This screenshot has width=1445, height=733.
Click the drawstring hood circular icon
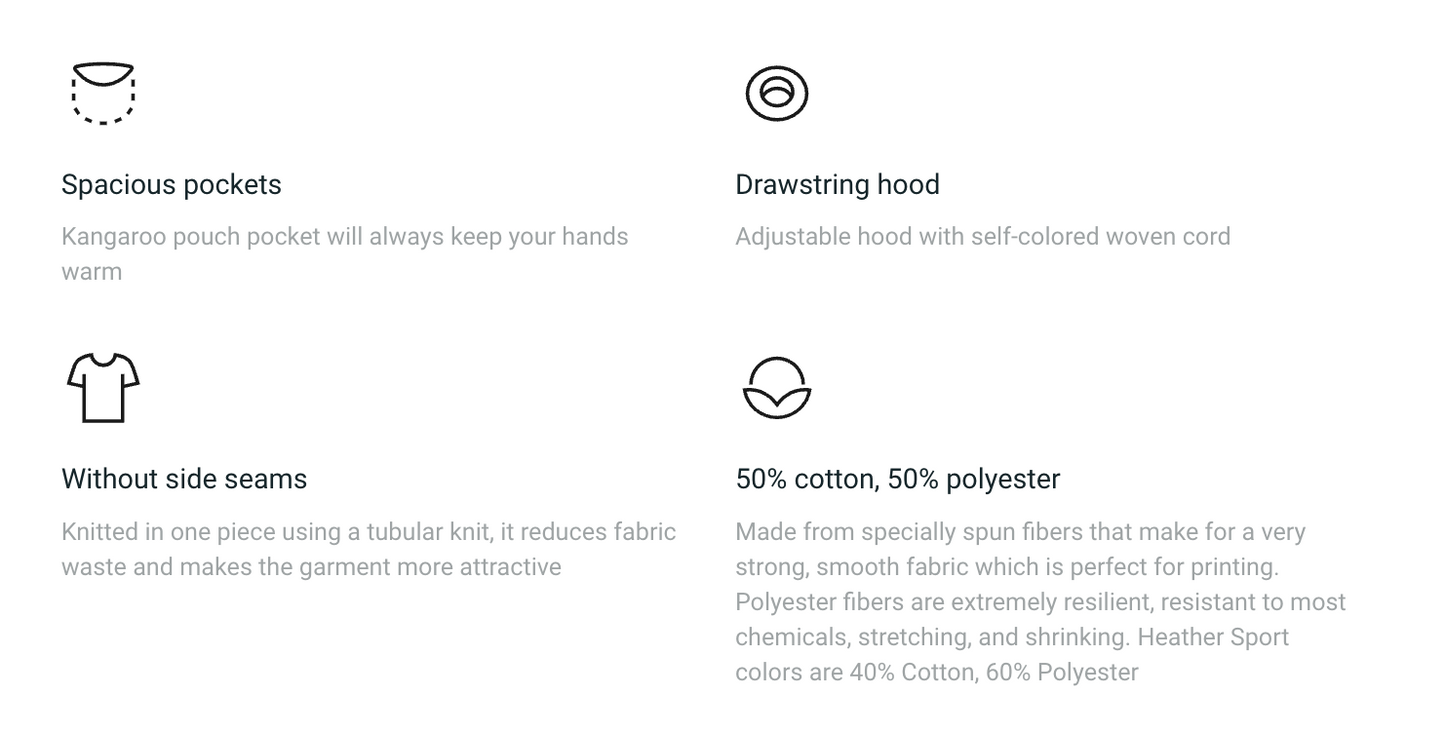[777, 94]
